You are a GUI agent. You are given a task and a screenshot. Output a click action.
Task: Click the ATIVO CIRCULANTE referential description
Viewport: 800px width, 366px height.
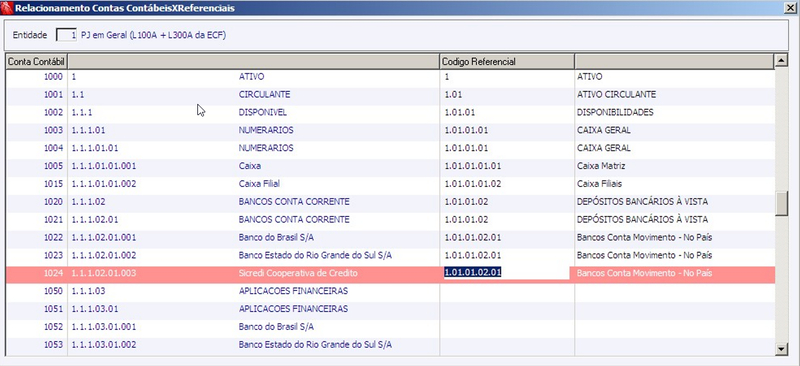click(616, 95)
